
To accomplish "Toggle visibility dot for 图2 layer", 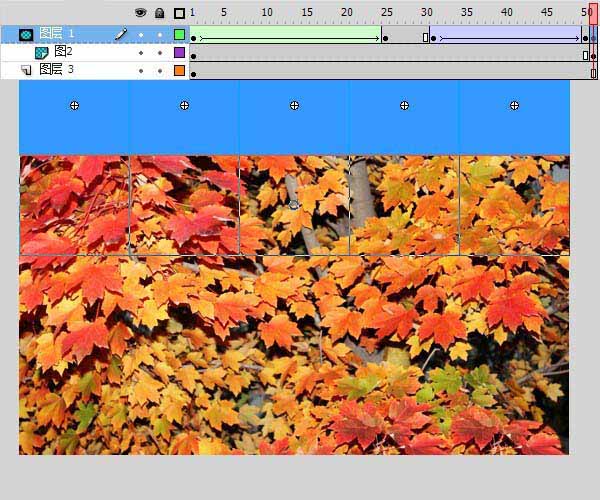I will point(141,53).
